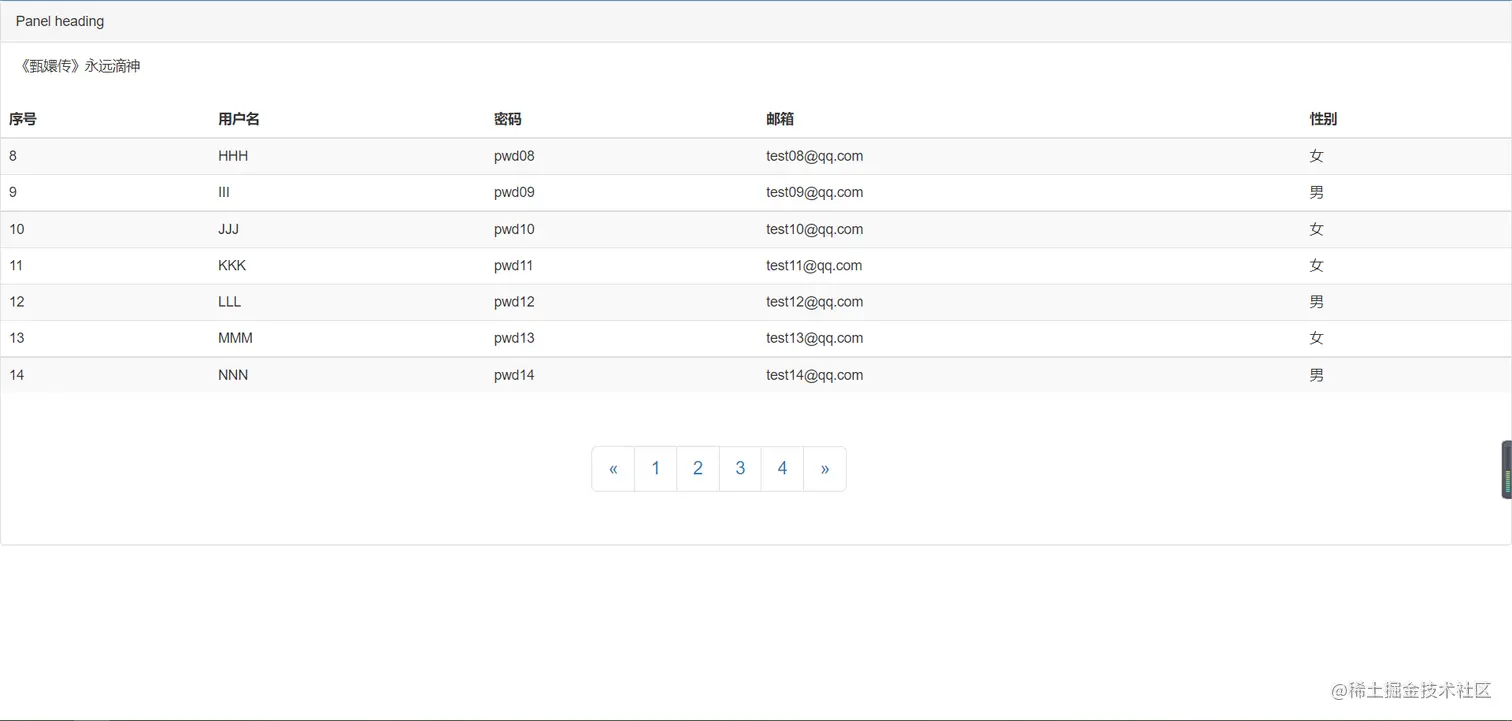Click serial number cell 13
The width and height of the screenshot is (1512, 721).
17,338
